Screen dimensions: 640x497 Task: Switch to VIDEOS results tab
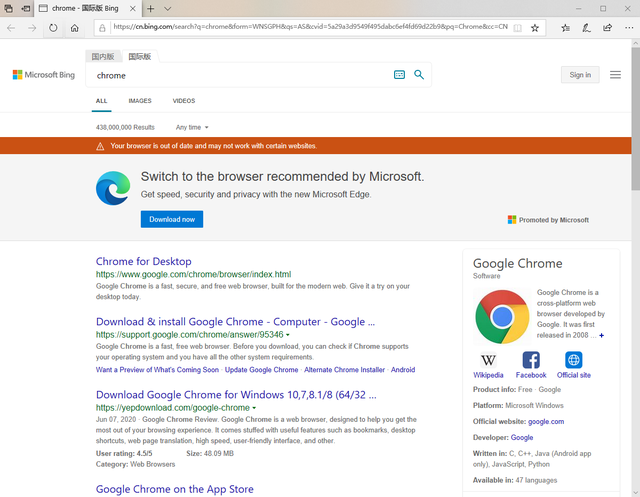click(x=184, y=101)
